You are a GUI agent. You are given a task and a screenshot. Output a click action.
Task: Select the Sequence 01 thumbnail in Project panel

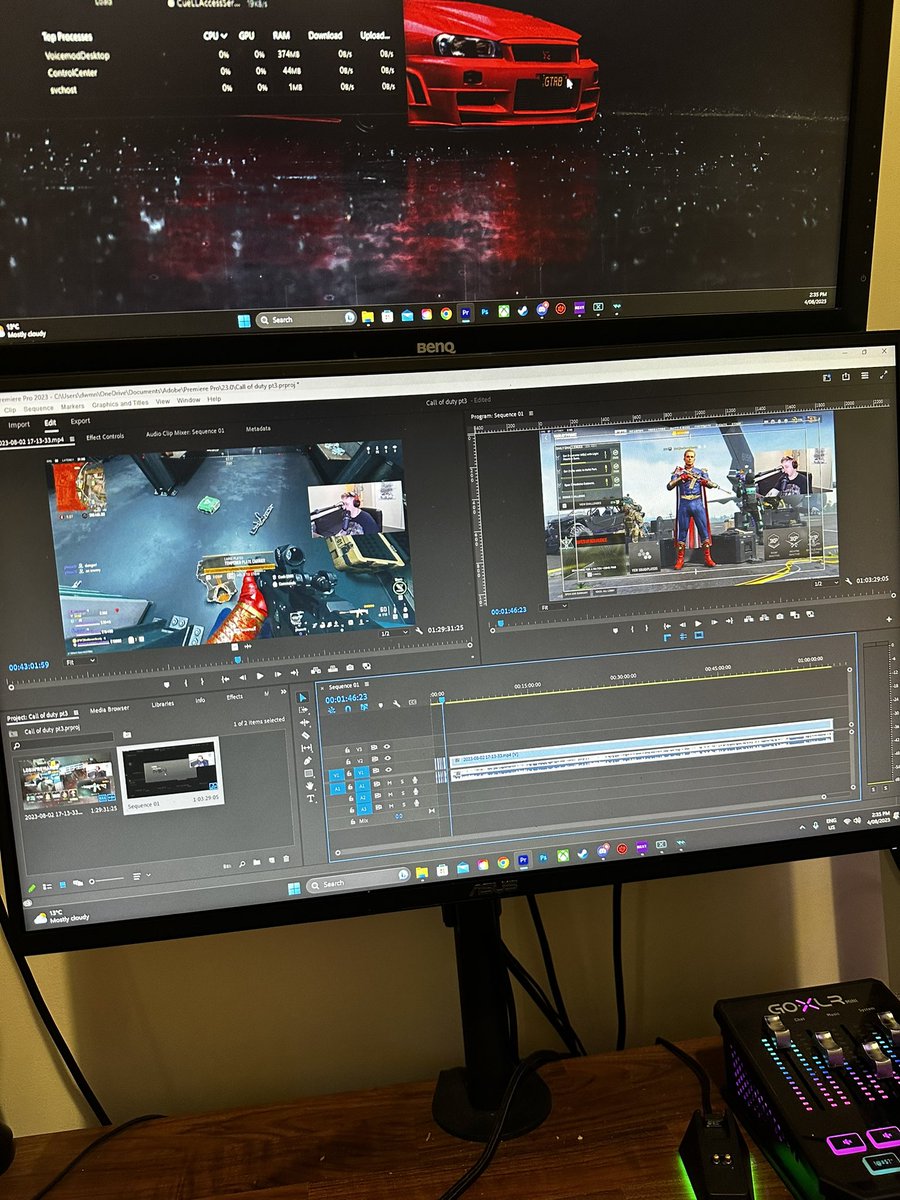click(170, 769)
